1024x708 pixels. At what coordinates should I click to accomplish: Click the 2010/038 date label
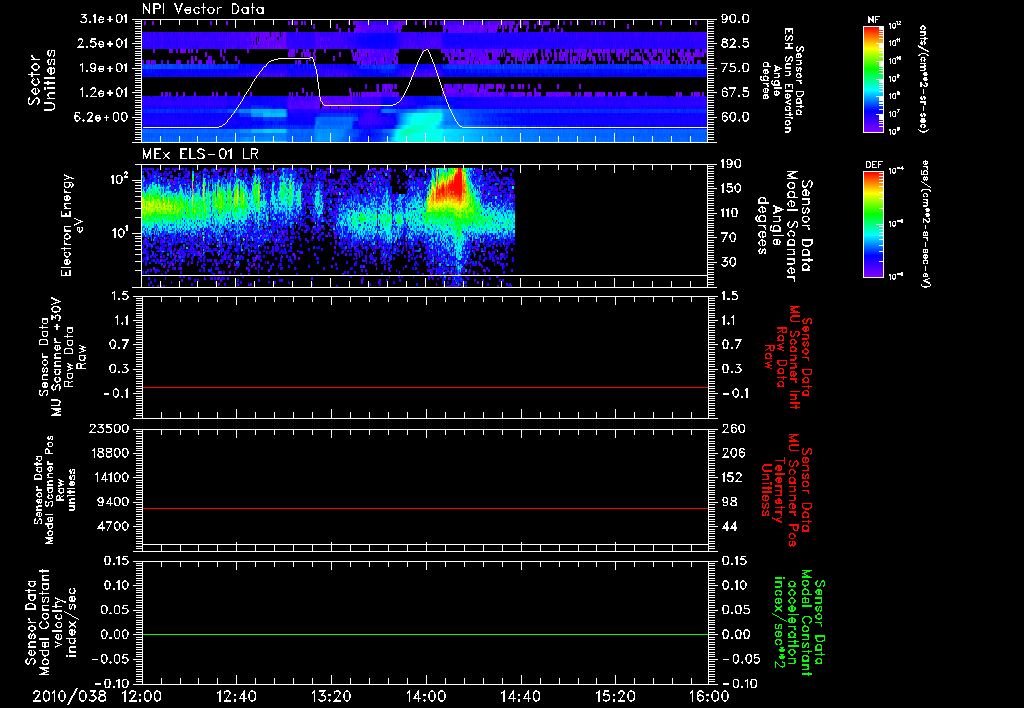(x=69, y=696)
